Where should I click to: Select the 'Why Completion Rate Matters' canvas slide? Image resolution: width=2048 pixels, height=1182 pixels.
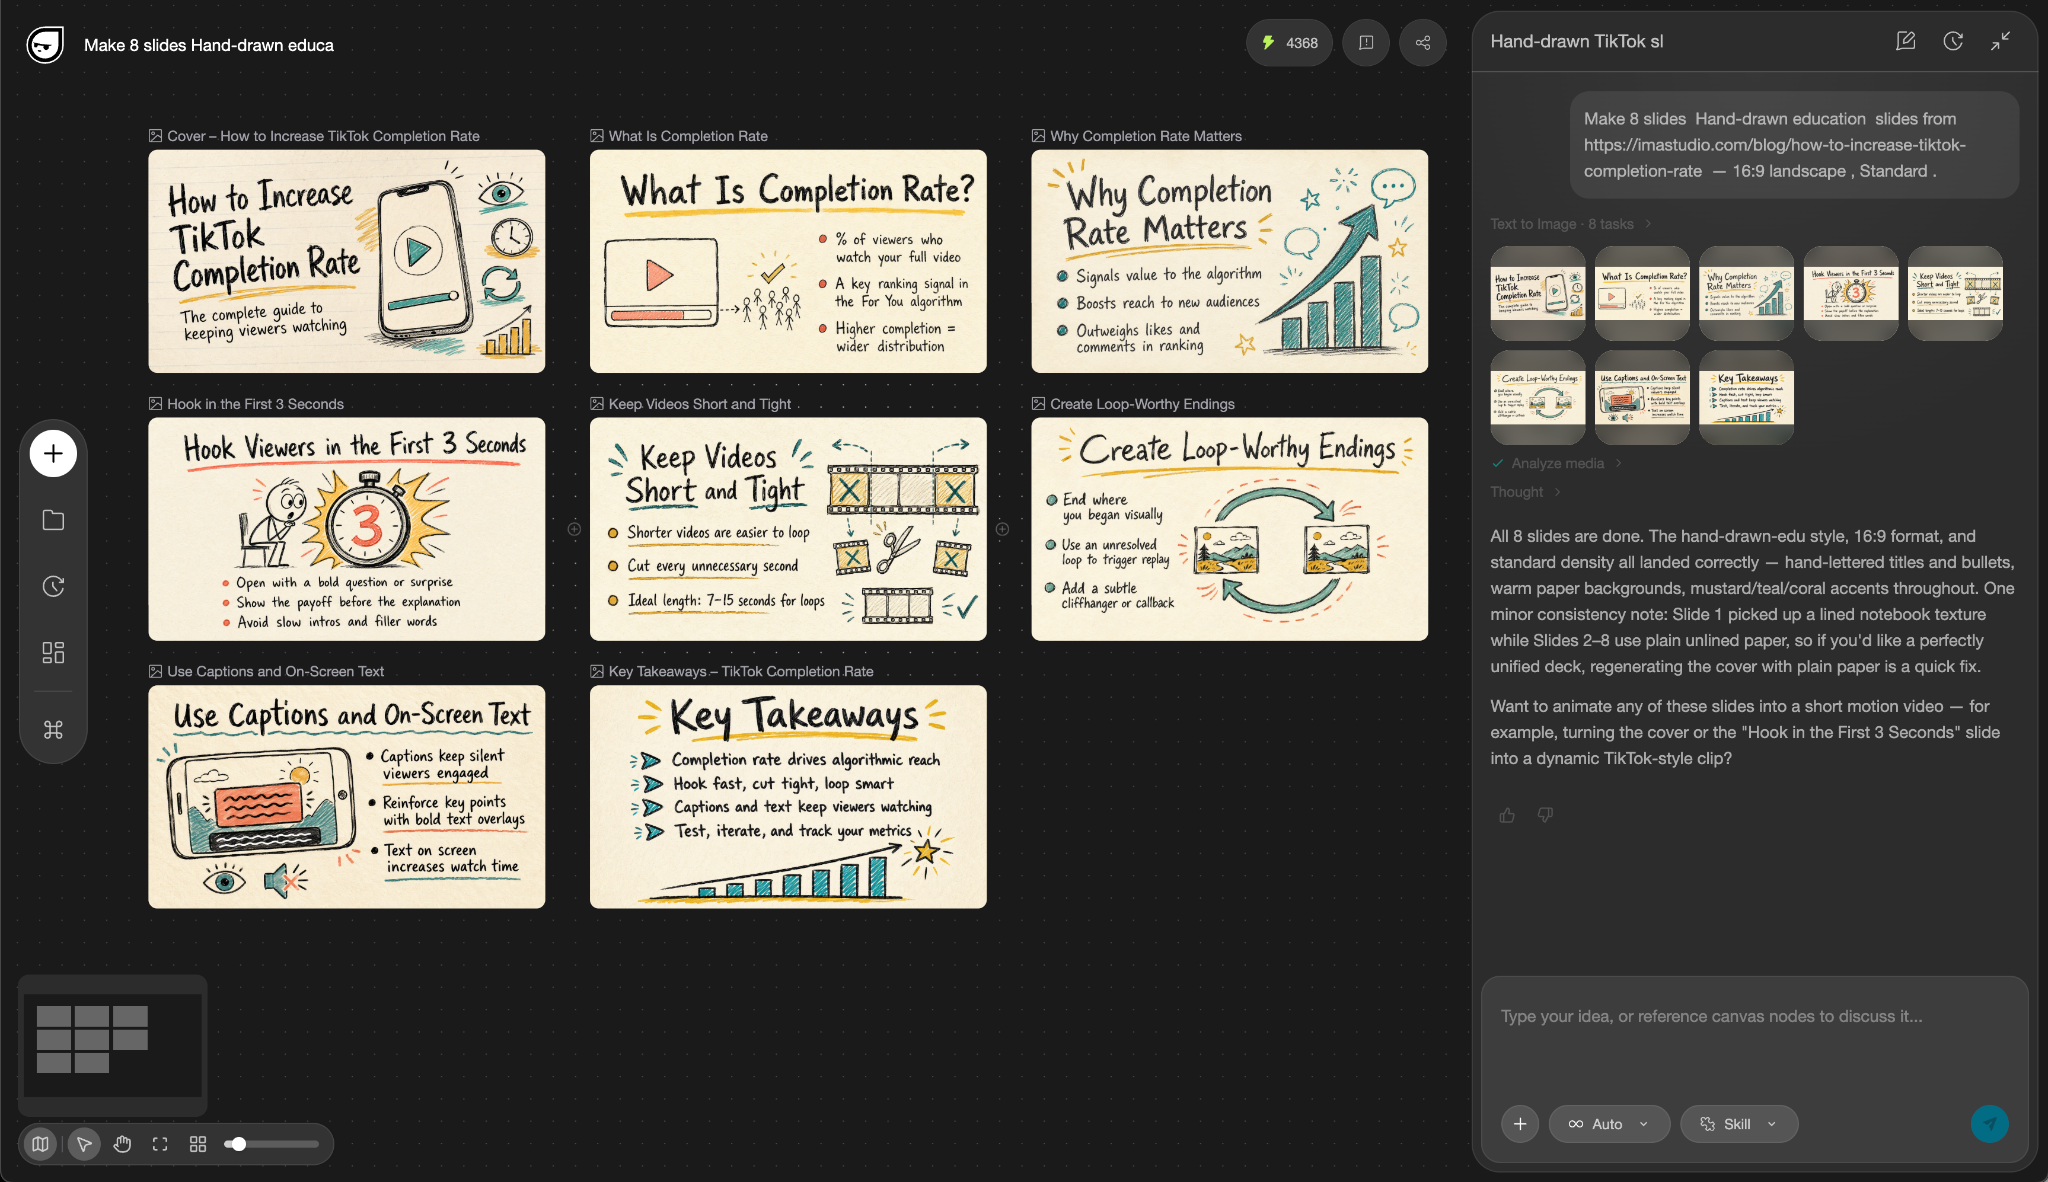[x=1230, y=261]
